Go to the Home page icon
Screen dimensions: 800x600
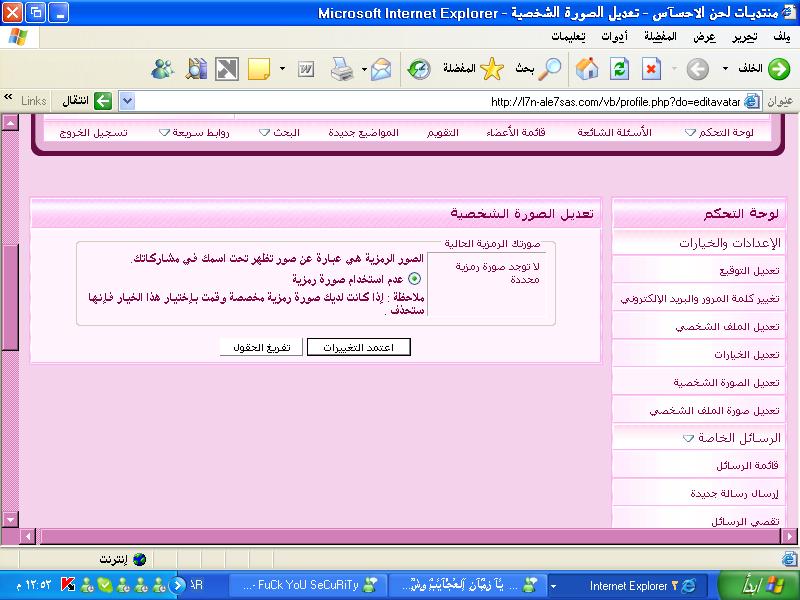pyautogui.click(x=588, y=69)
